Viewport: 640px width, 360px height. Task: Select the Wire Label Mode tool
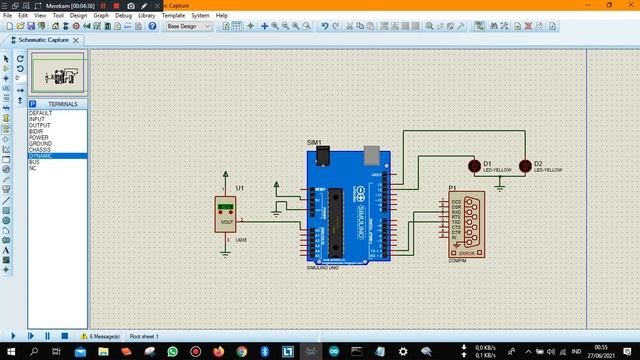(6, 88)
